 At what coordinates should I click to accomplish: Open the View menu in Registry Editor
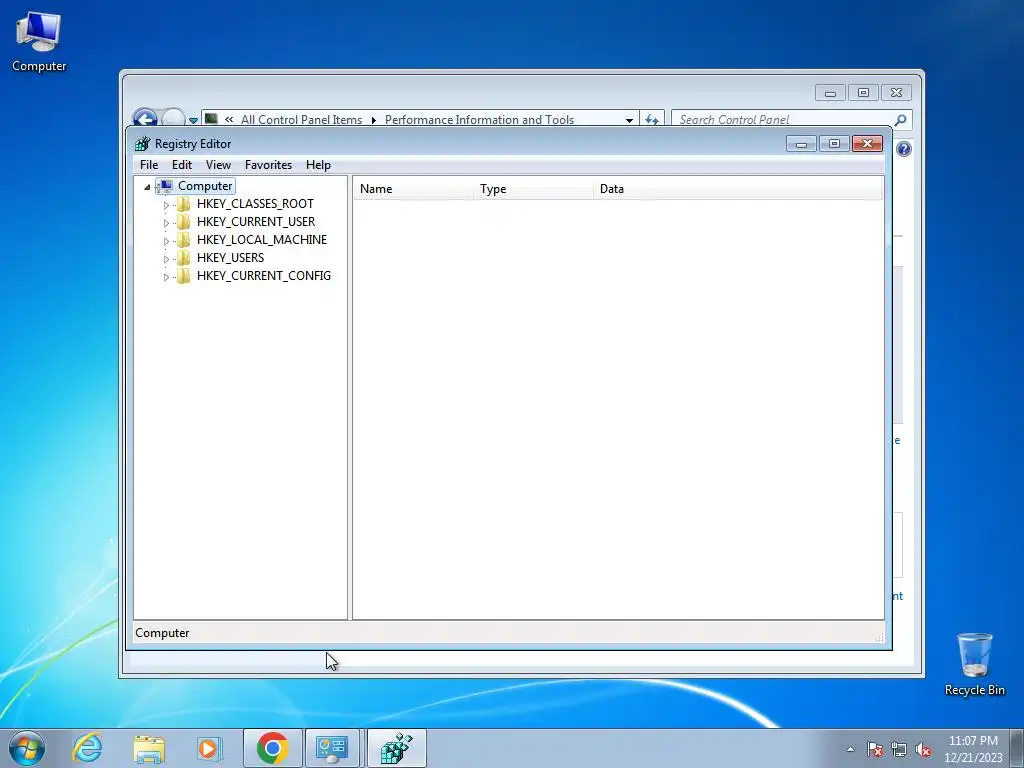218,165
